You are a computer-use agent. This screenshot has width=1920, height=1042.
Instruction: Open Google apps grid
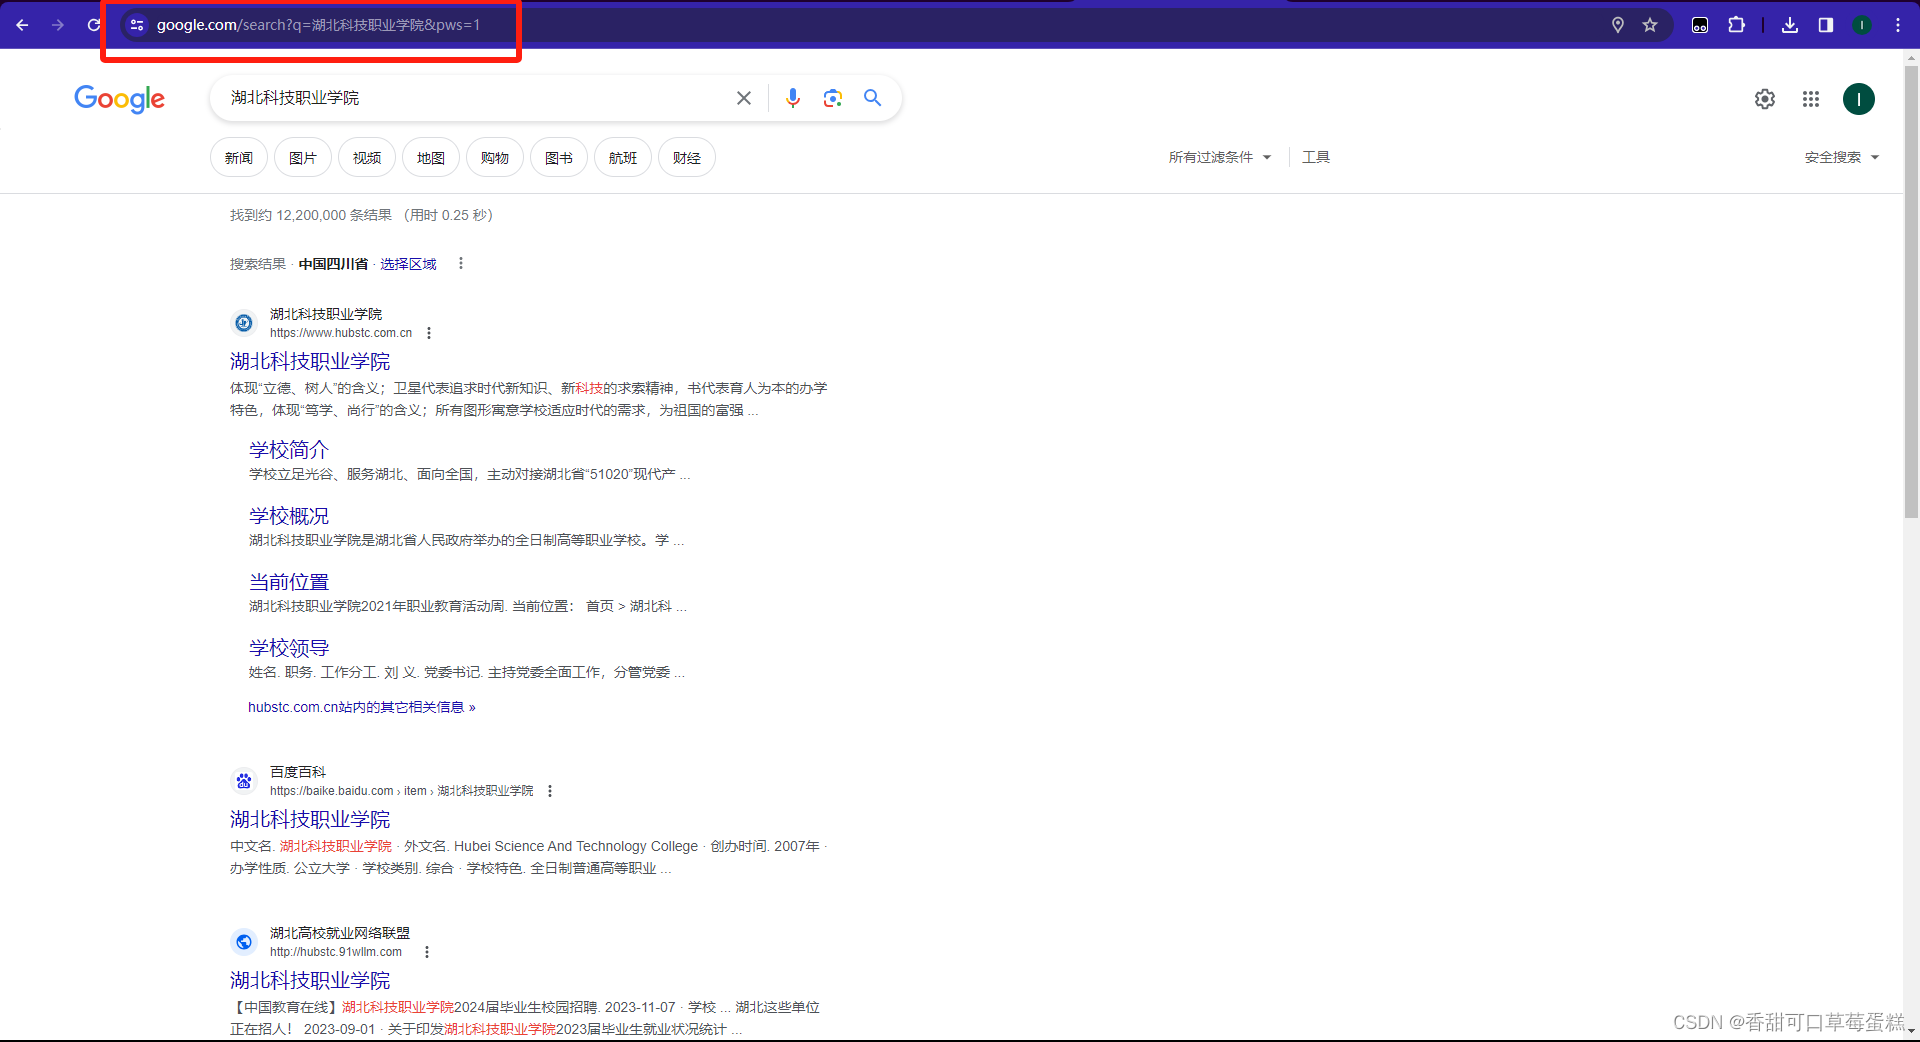(1811, 99)
